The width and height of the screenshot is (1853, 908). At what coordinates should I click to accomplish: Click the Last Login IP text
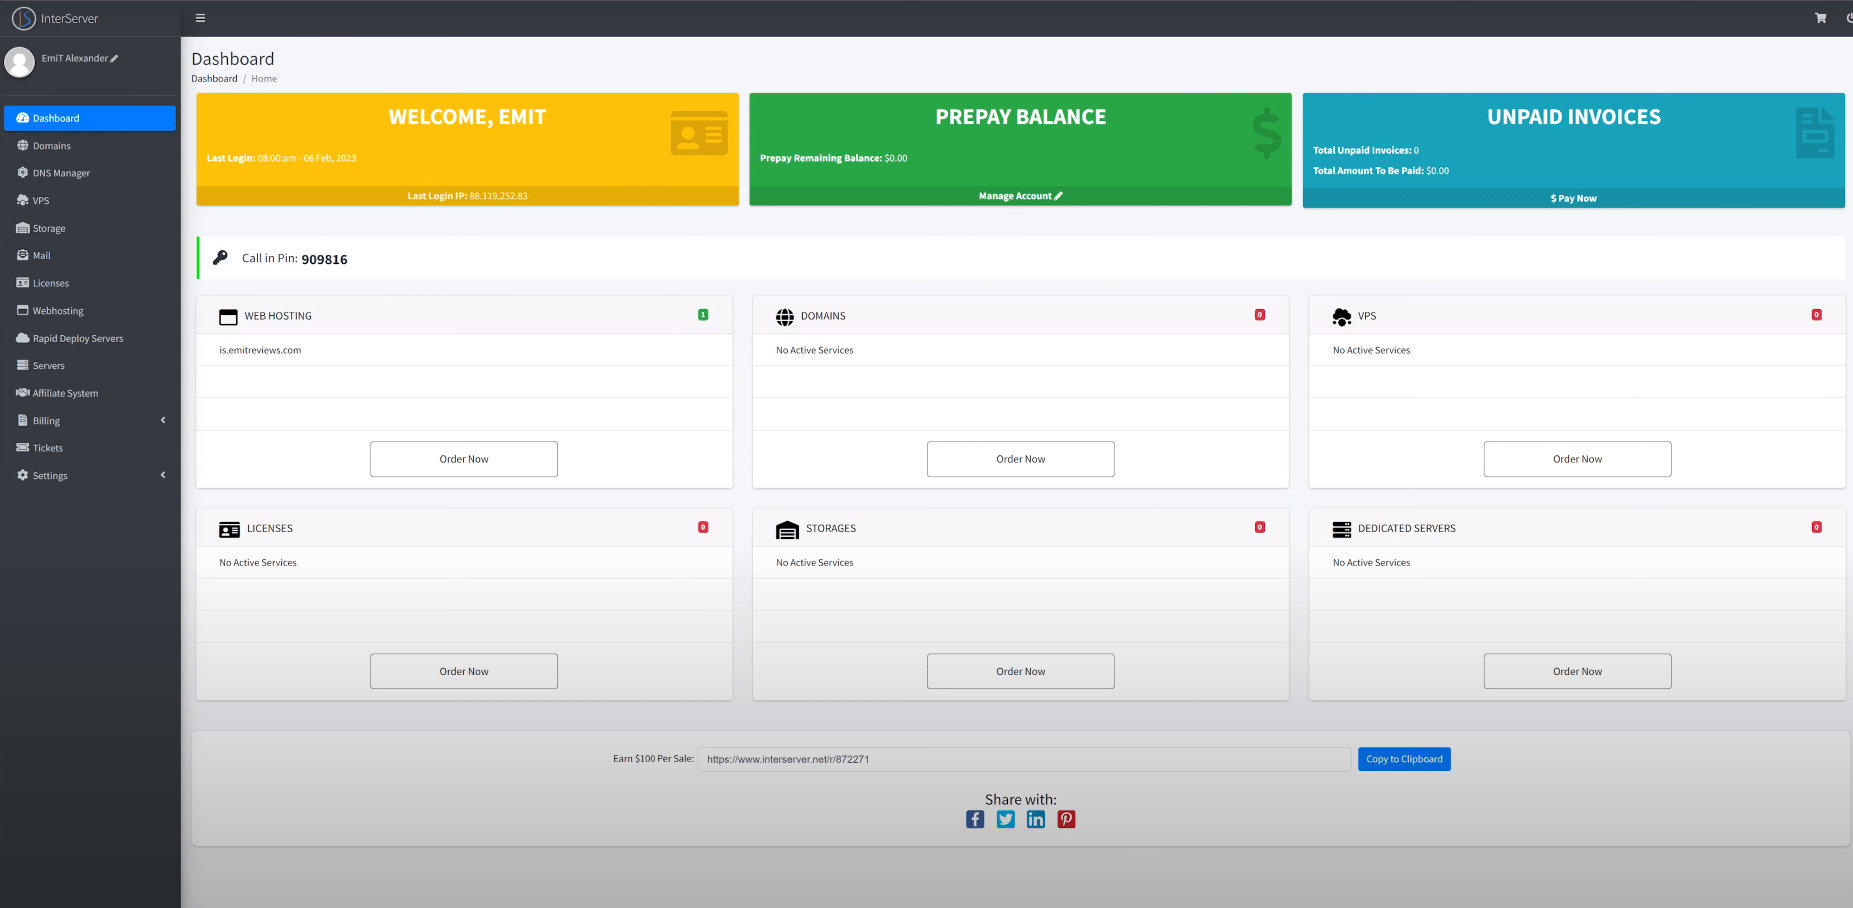[x=467, y=196]
